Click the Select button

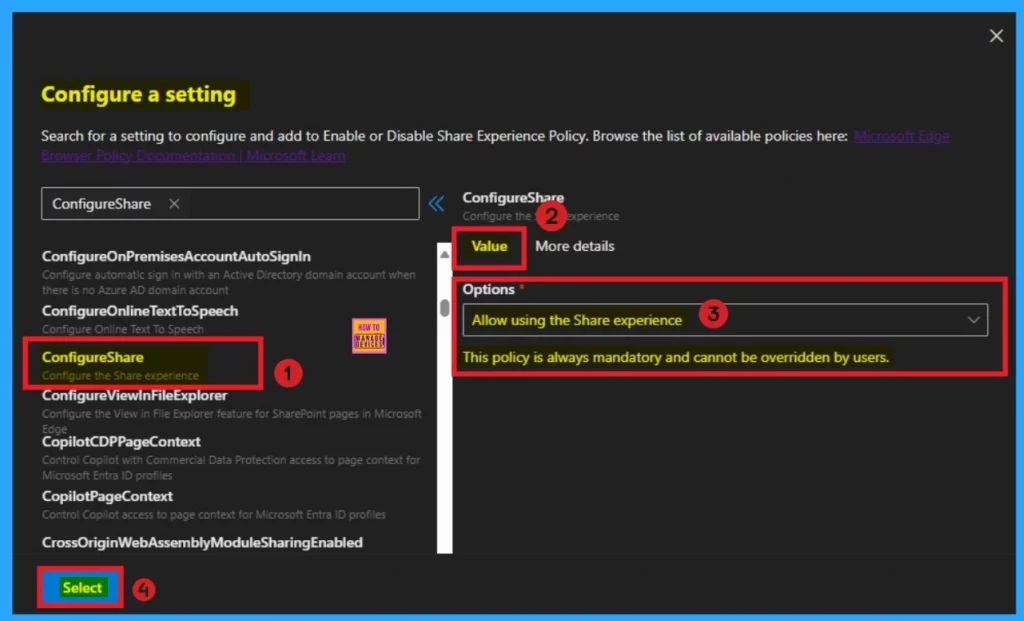pos(82,588)
